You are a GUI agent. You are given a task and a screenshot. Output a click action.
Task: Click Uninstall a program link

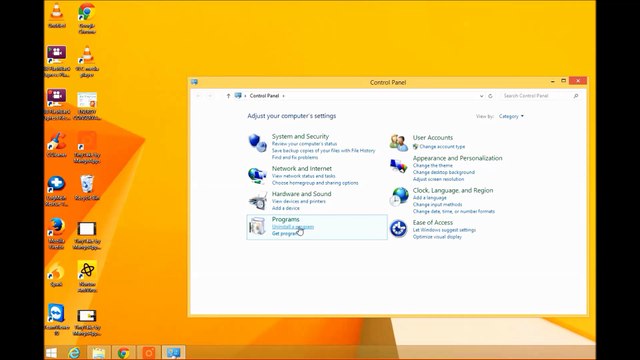pos(293,227)
